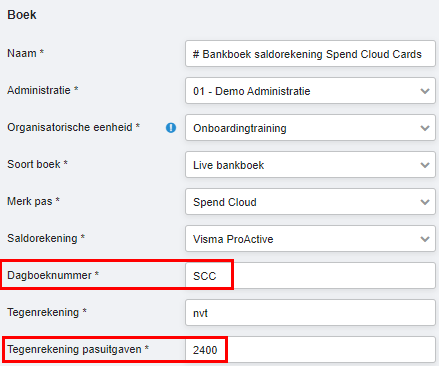This screenshot has height=366, width=439.
Task: Open the Soort boek dropdown showing Live bankboek
Action: click(x=310, y=165)
